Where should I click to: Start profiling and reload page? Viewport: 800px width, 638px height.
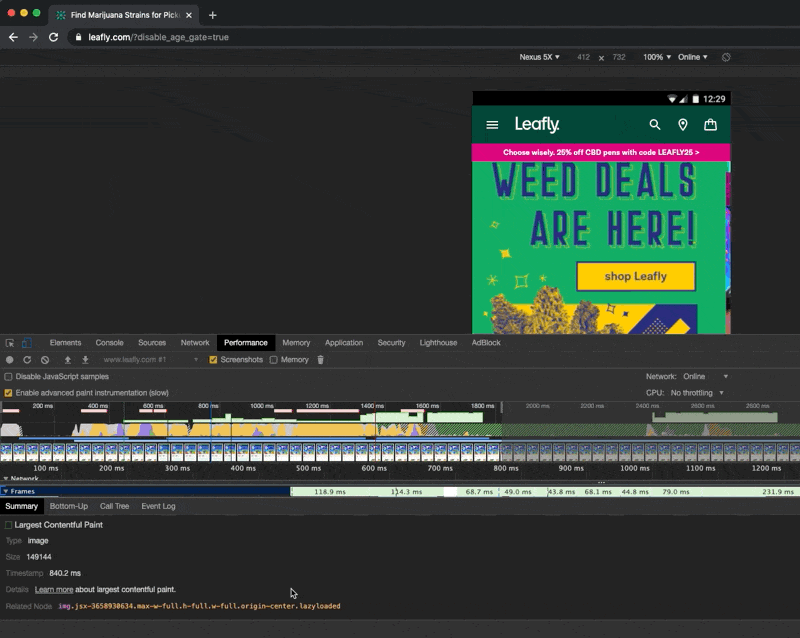pos(27,360)
